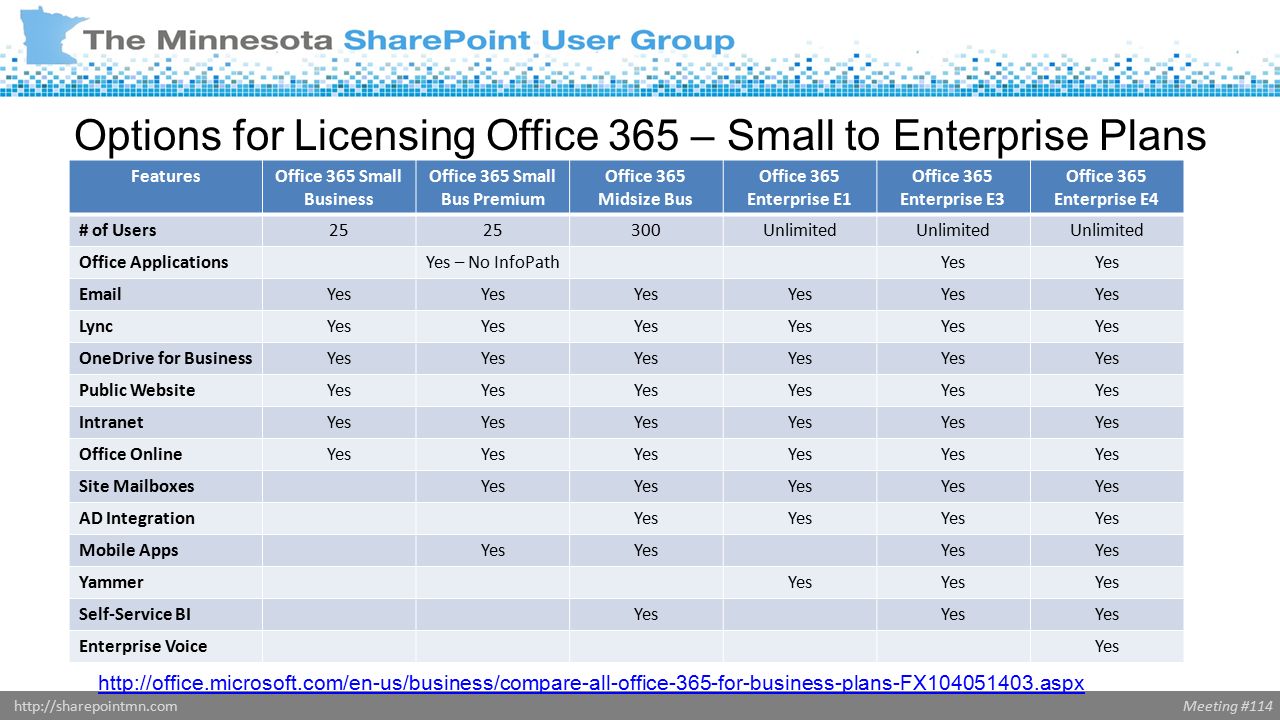Click the OneDrive for Business row label
1280x720 pixels.
(166, 358)
